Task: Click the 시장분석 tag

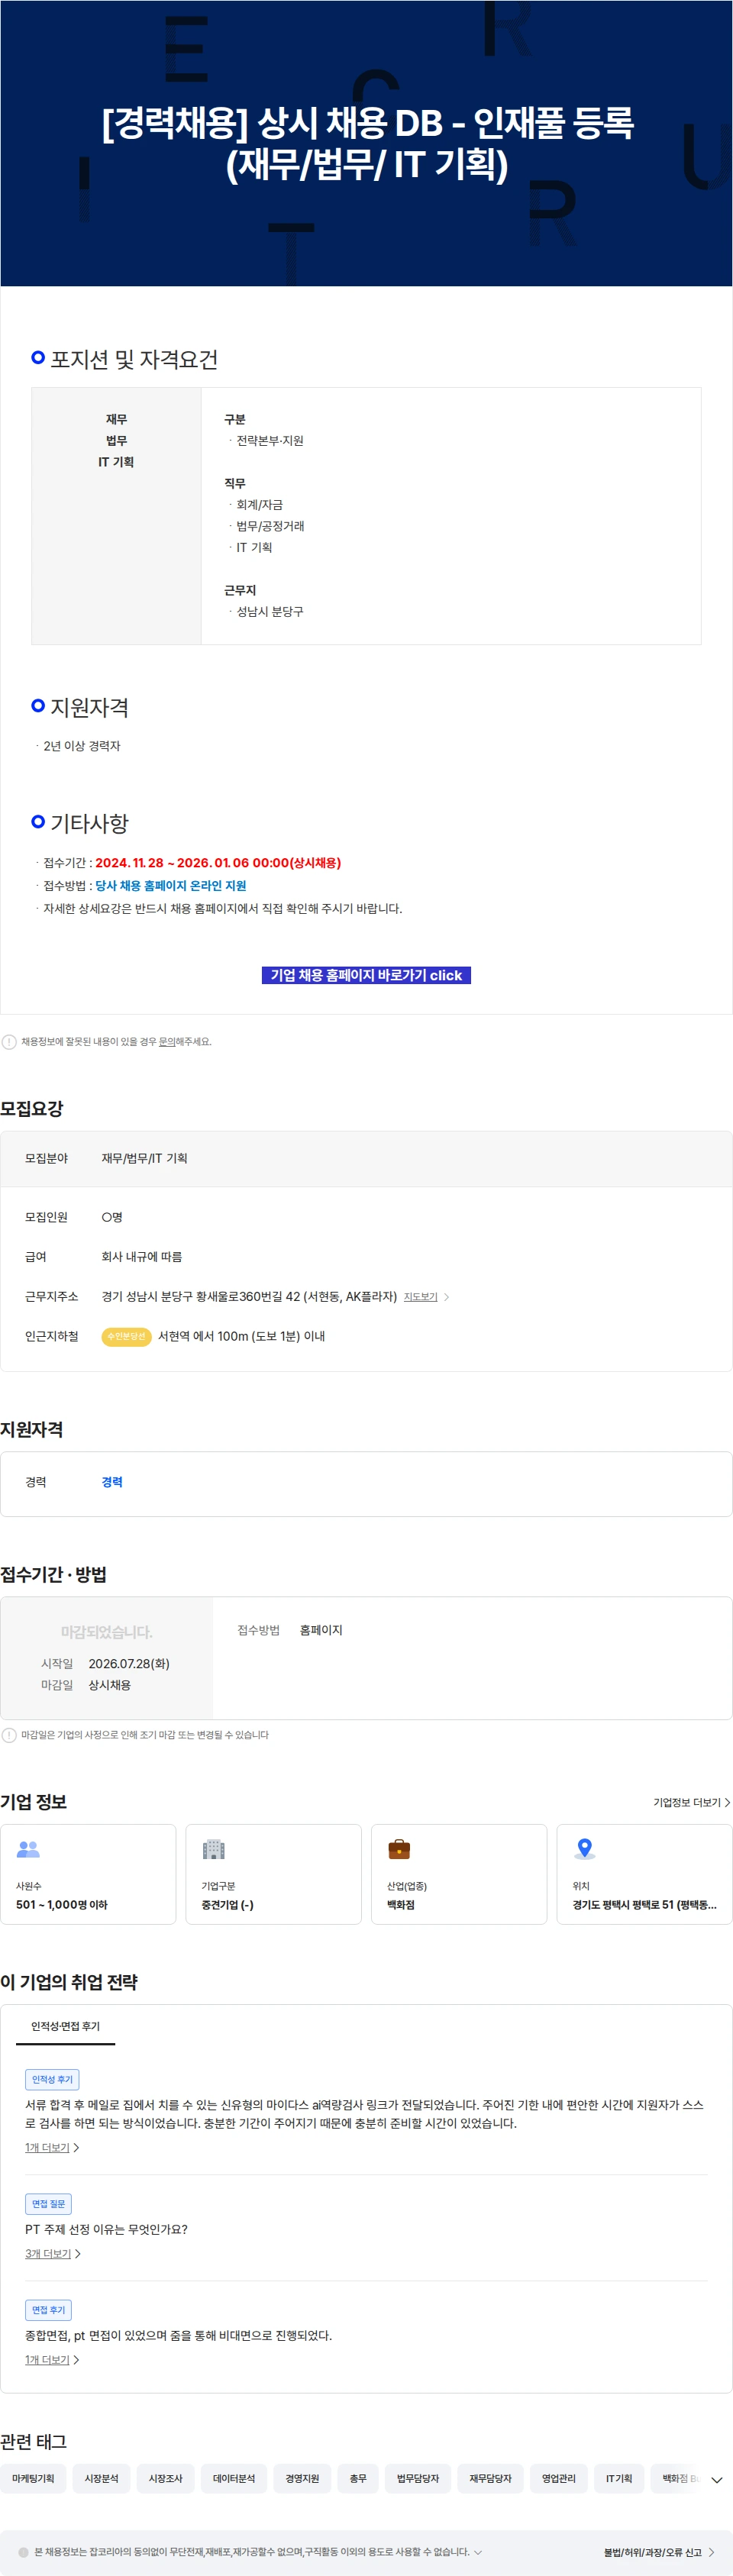Action: pyautogui.click(x=101, y=2479)
